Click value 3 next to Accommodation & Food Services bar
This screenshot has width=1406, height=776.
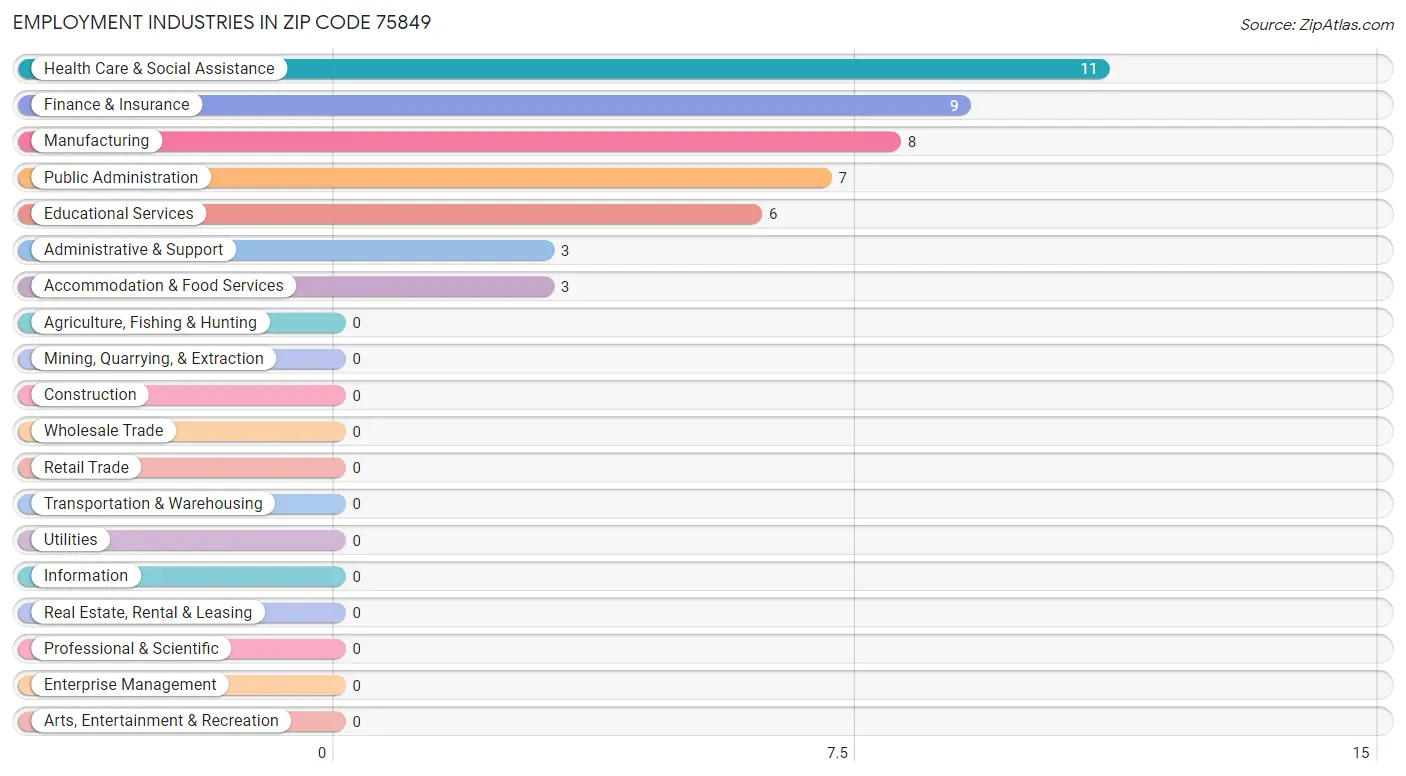click(565, 287)
